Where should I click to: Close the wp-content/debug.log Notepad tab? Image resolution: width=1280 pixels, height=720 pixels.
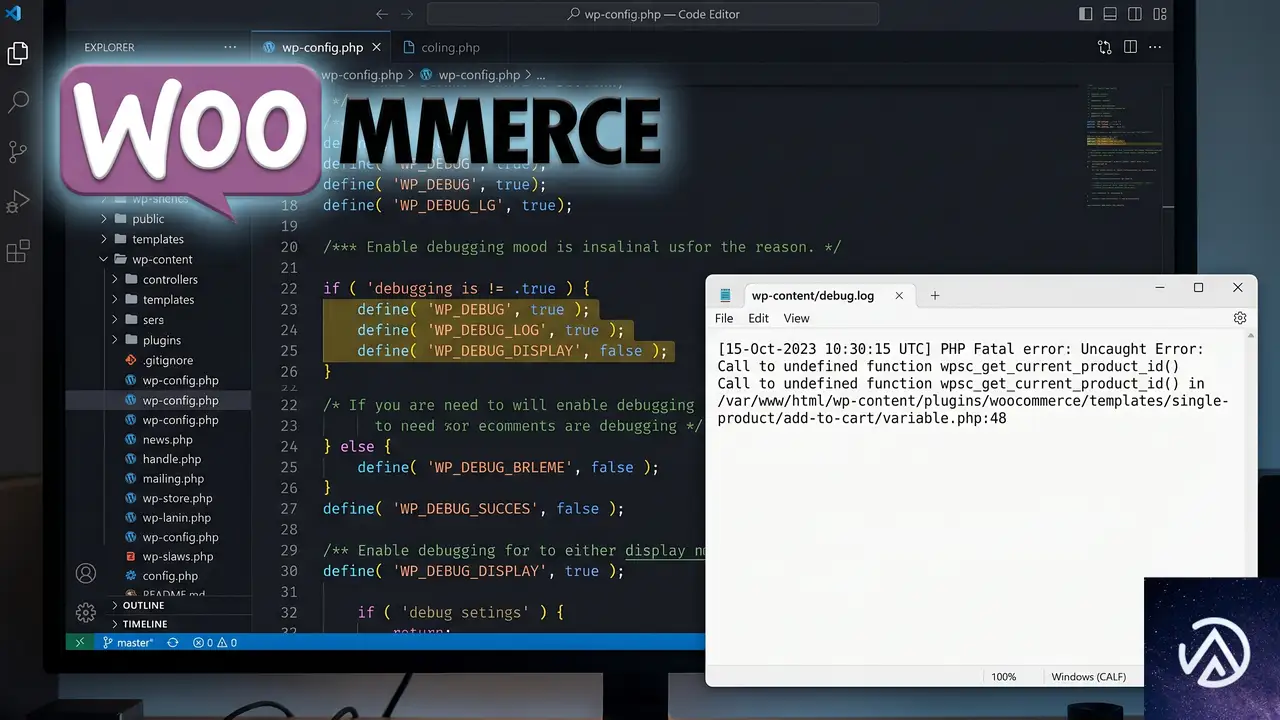(899, 295)
